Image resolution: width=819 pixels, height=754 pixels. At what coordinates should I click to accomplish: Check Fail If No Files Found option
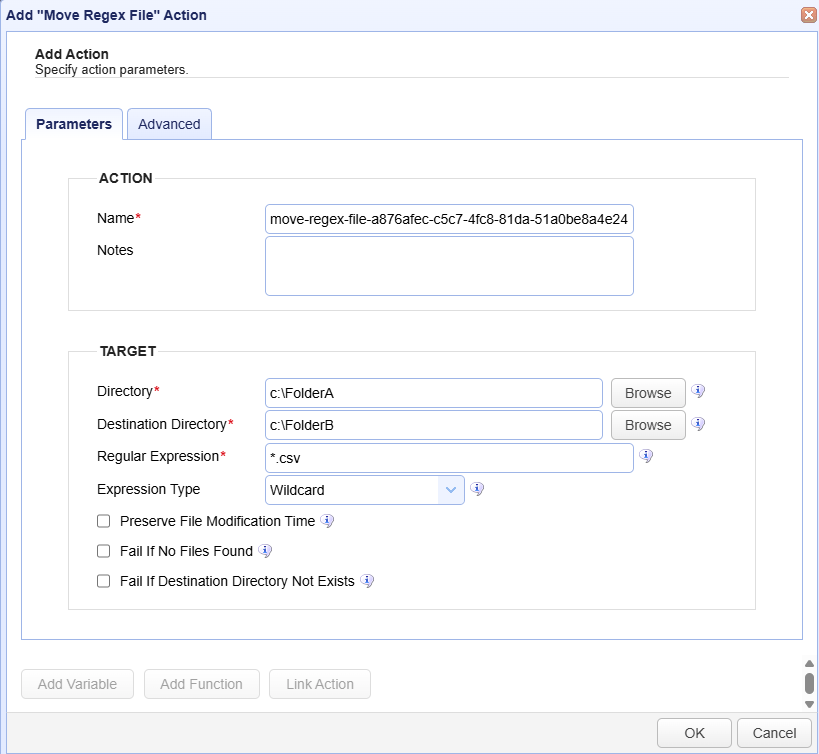pos(103,551)
